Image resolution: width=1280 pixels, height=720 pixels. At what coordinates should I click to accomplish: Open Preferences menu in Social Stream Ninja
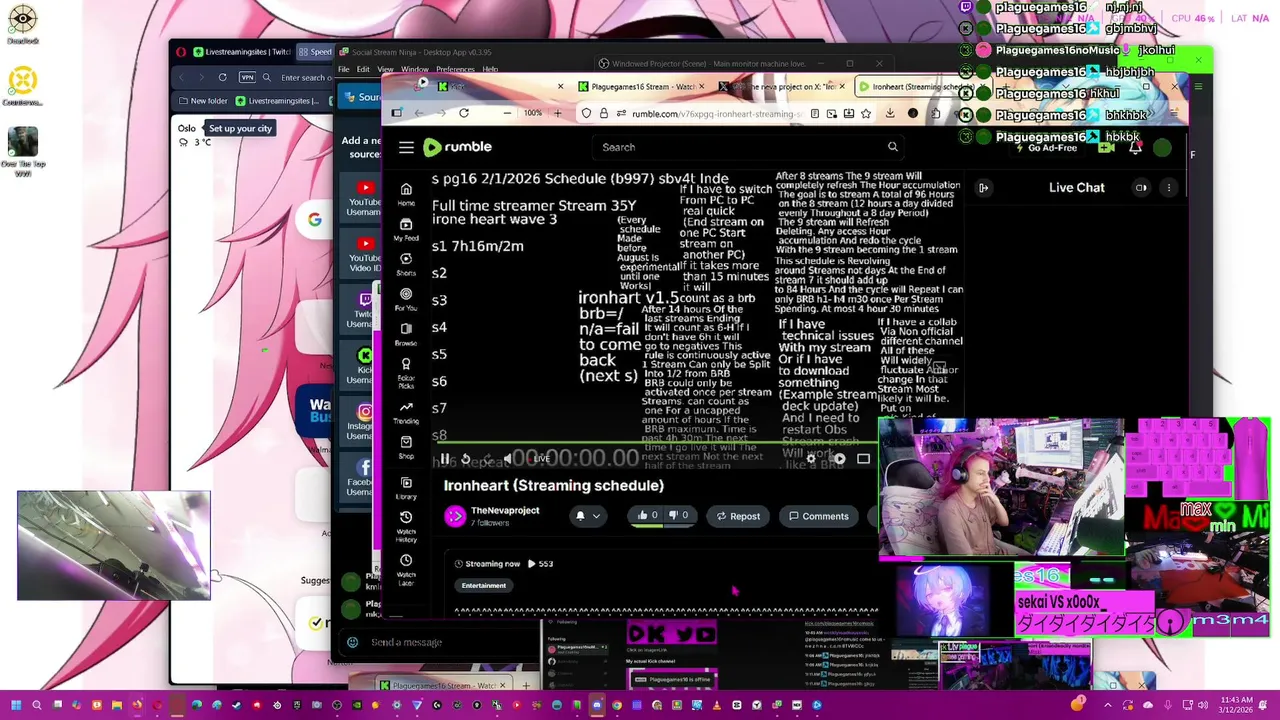[455, 69]
